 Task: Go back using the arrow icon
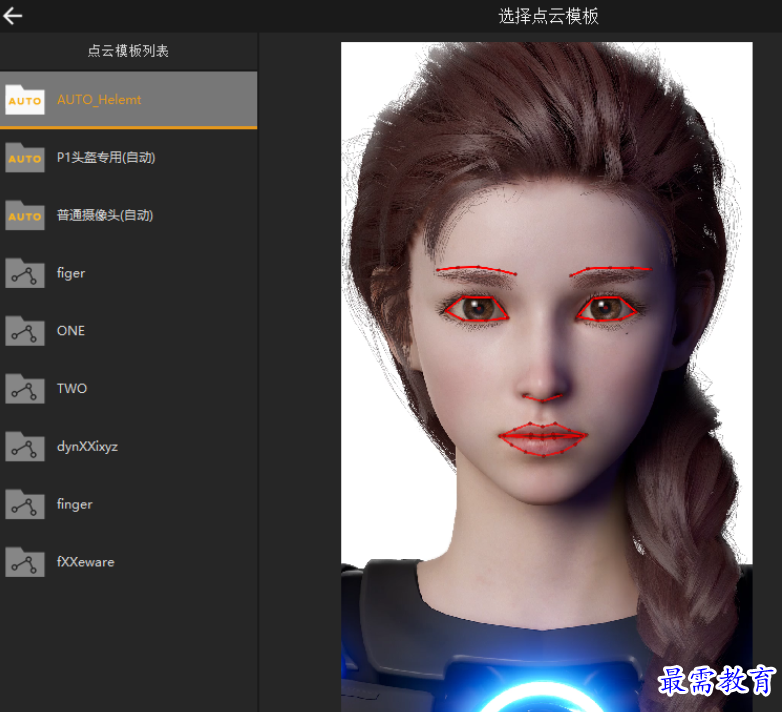pos(12,16)
